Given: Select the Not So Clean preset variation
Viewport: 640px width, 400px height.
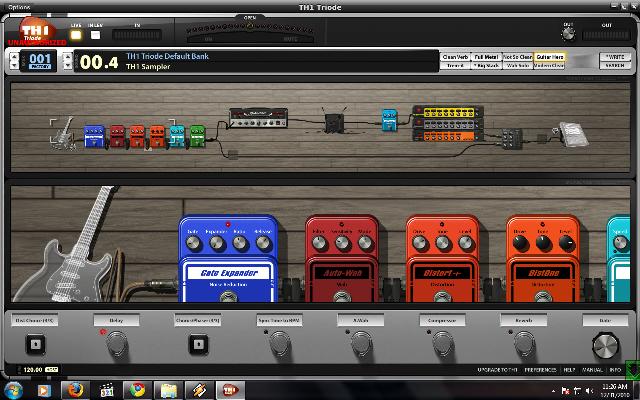Looking at the screenshot, I should [518, 57].
